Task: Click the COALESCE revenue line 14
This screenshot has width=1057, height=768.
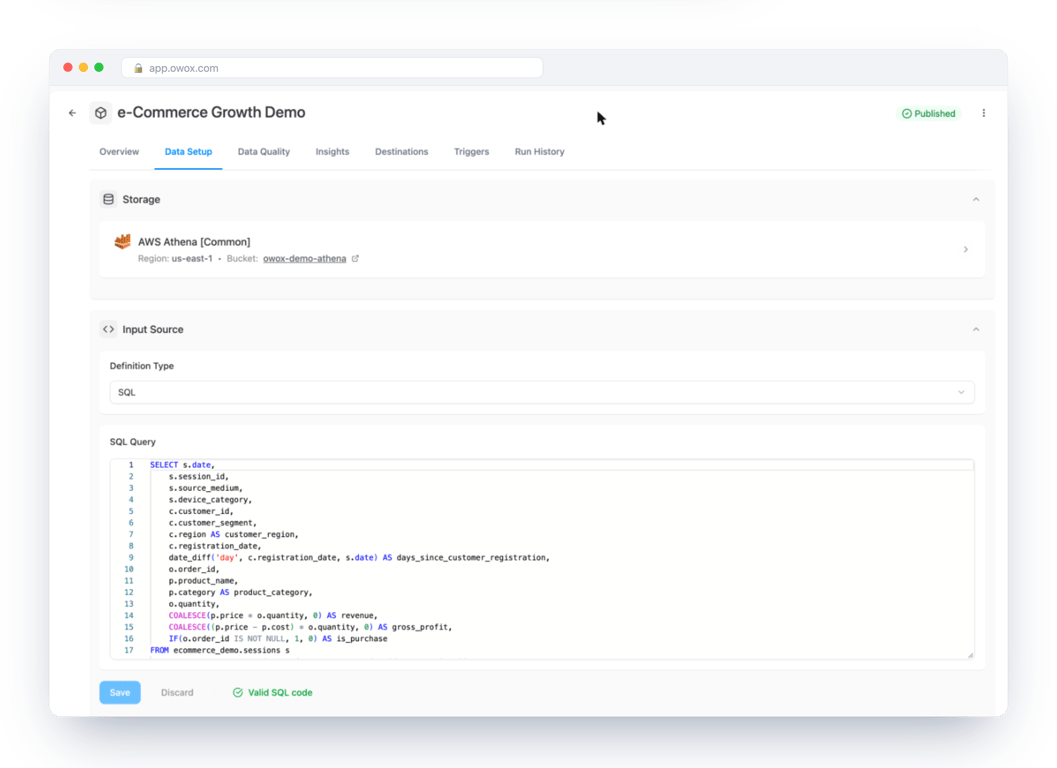Action: pyautogui.click(x=273, y=616)
